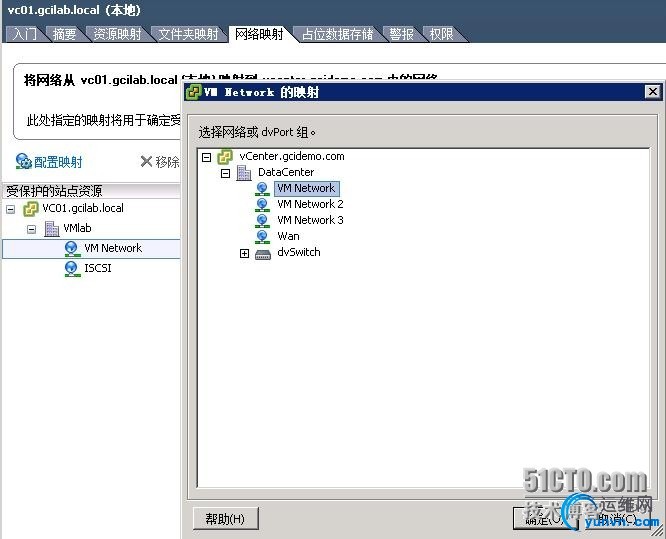Screen dimensions: 666x539
Task: Click the ISCSI network icon
Action: (72, 269)
